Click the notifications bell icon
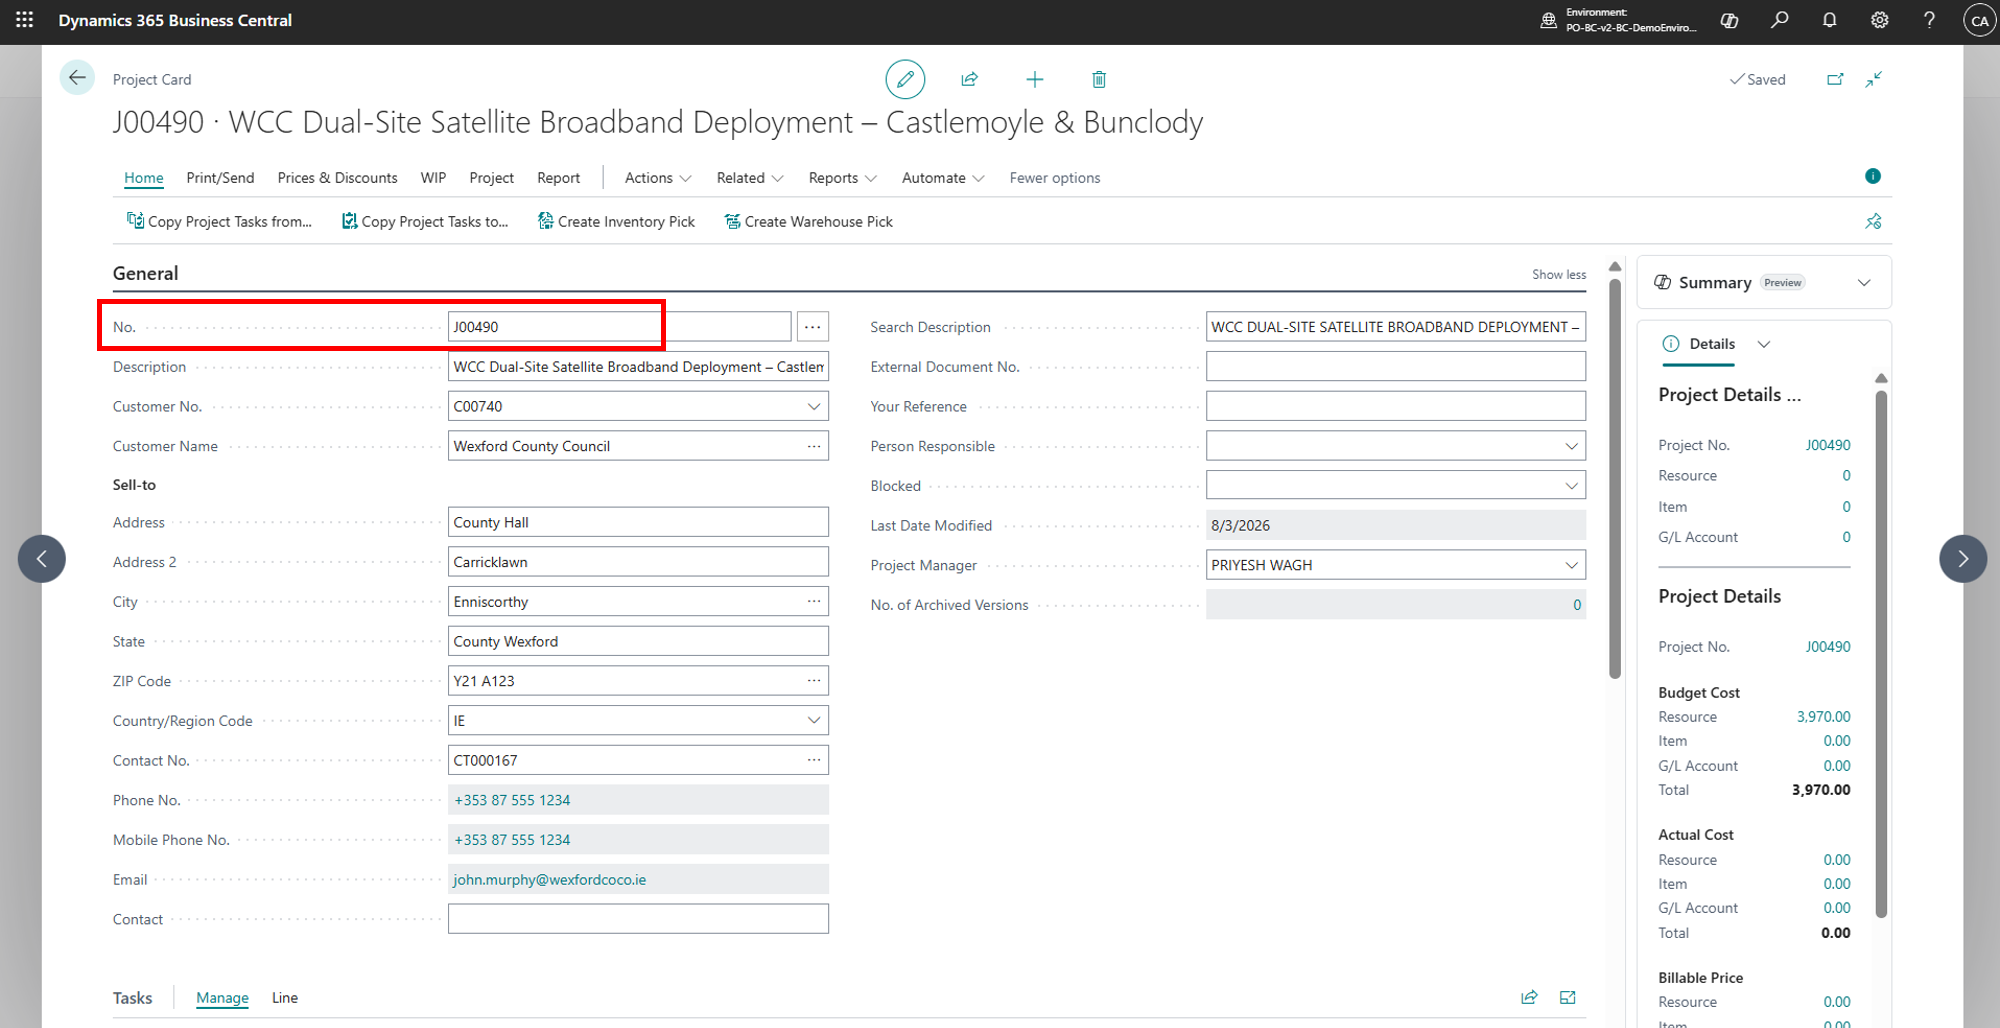 1830,20
